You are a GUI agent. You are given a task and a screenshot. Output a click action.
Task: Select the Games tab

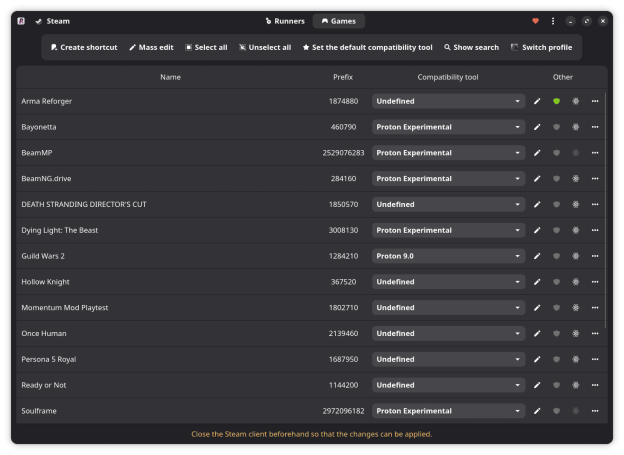pos(339,21)
